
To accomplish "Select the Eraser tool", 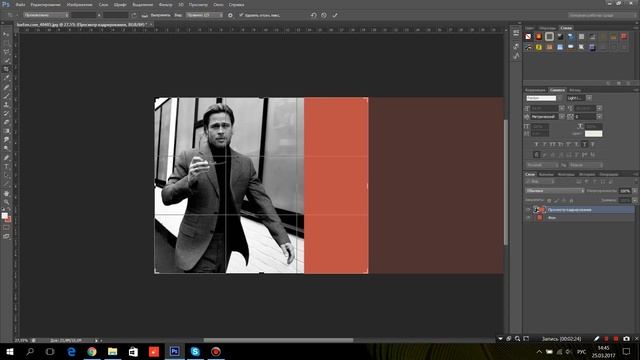I will 6,122.
